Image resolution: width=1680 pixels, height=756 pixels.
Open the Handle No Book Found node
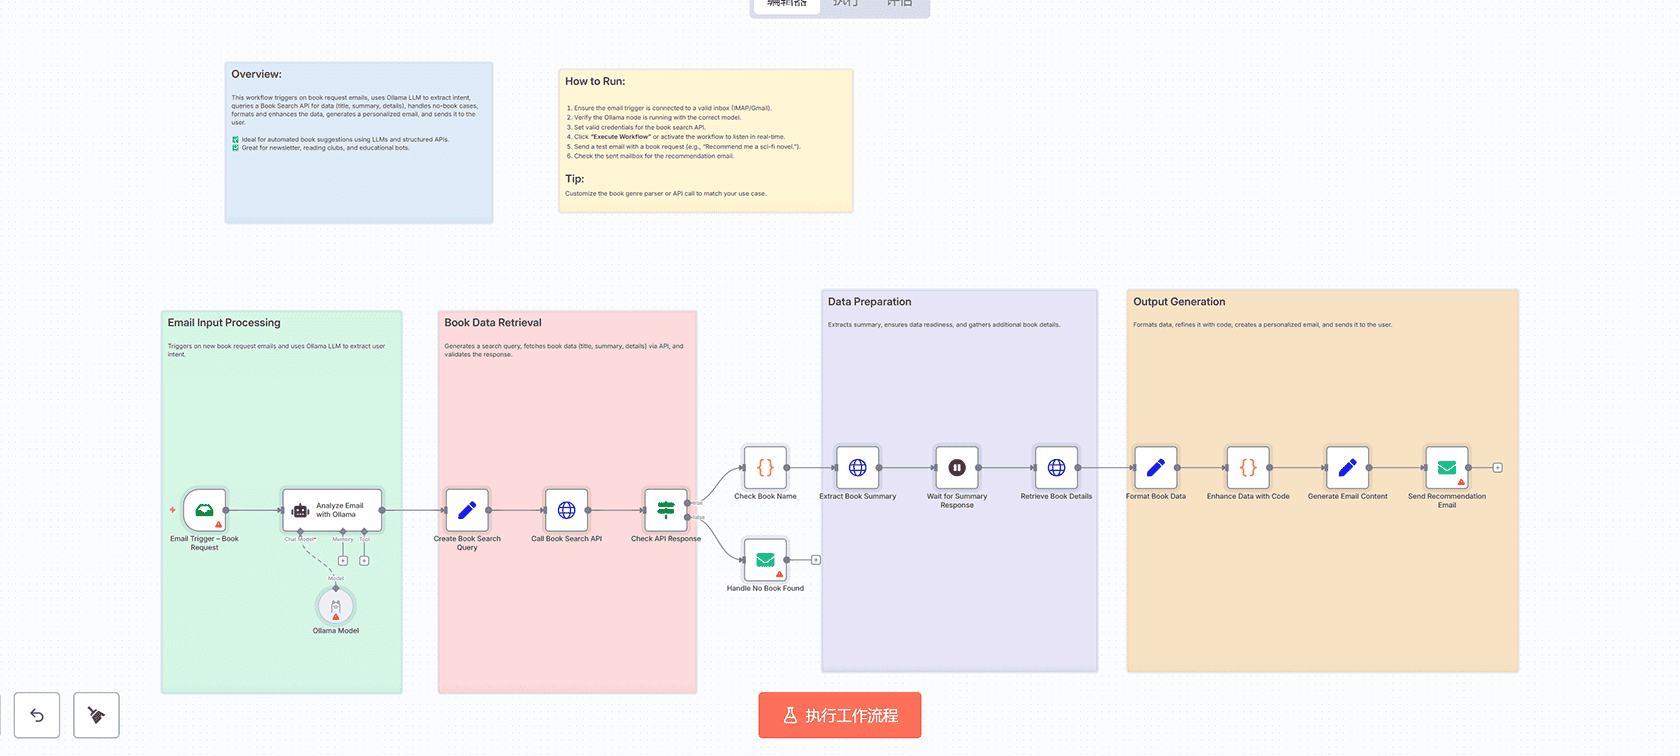(x=765, y=560)
